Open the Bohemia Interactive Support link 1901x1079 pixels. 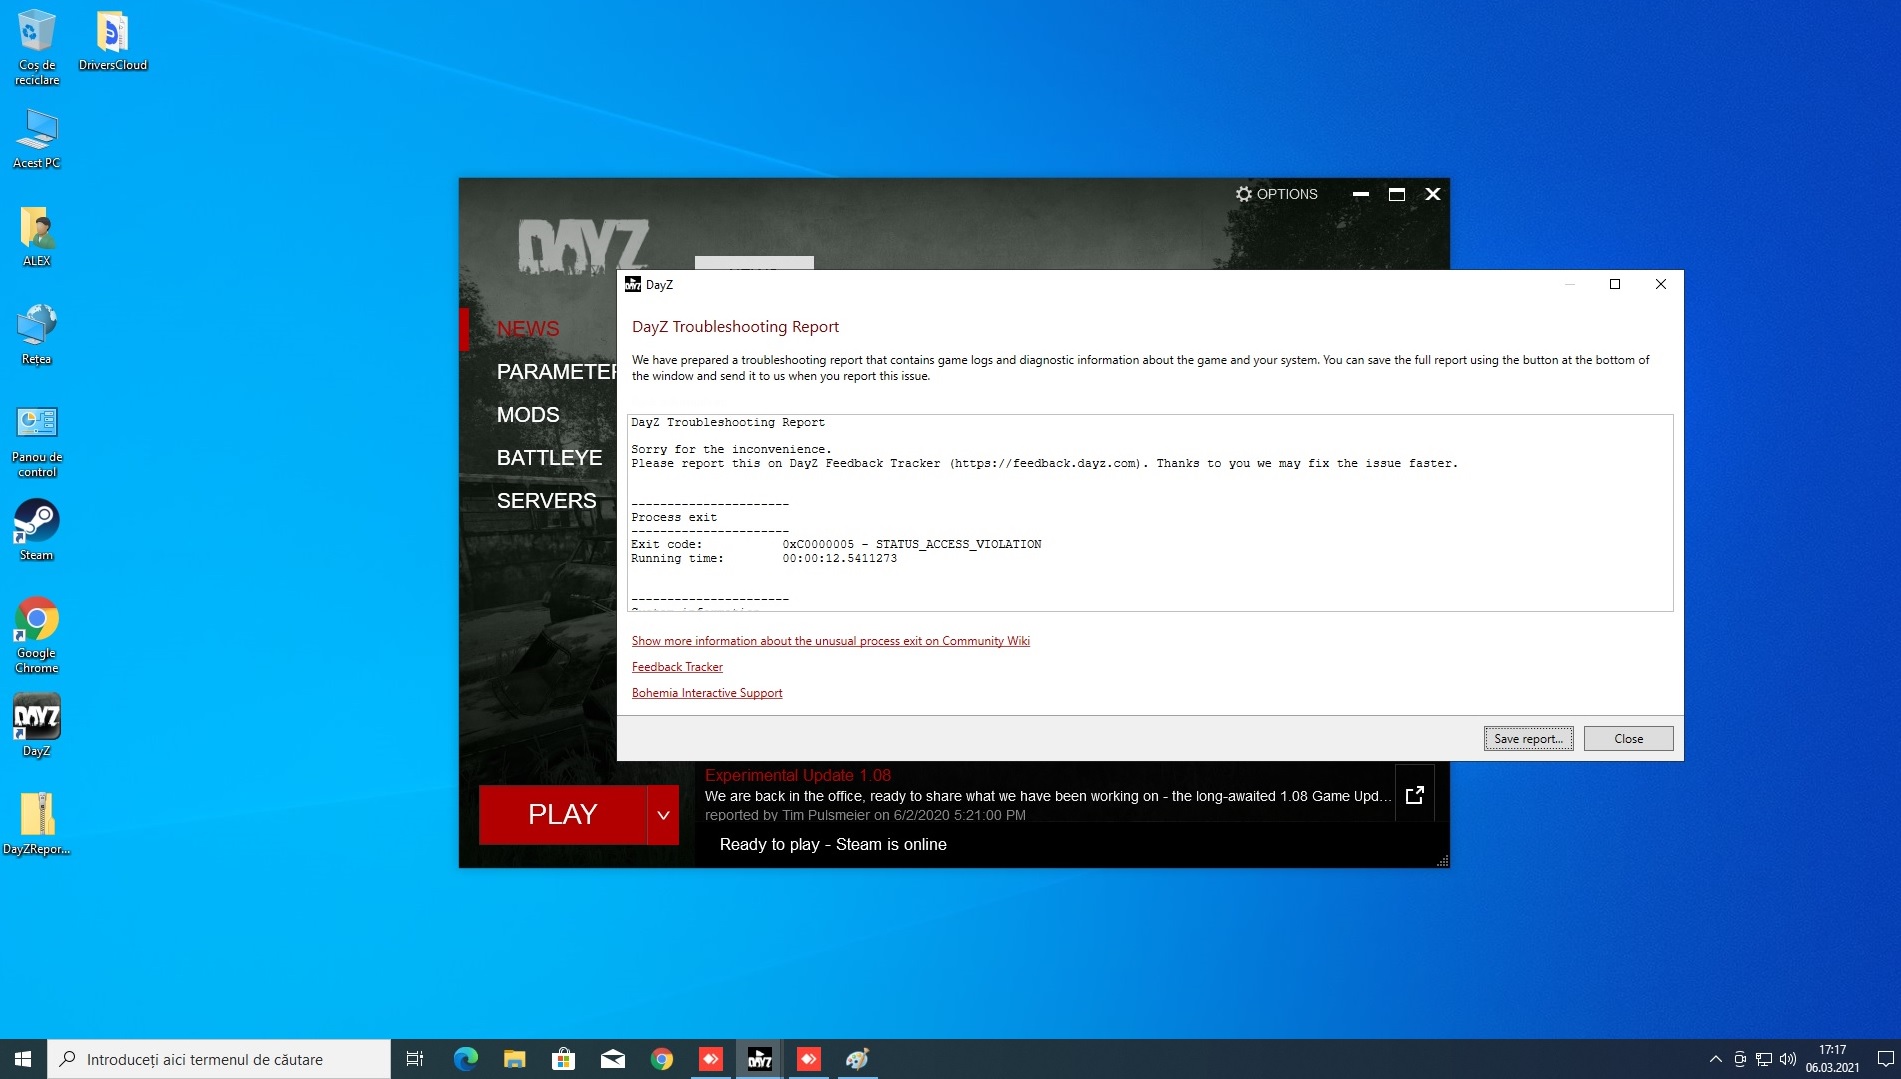point(707,693)
